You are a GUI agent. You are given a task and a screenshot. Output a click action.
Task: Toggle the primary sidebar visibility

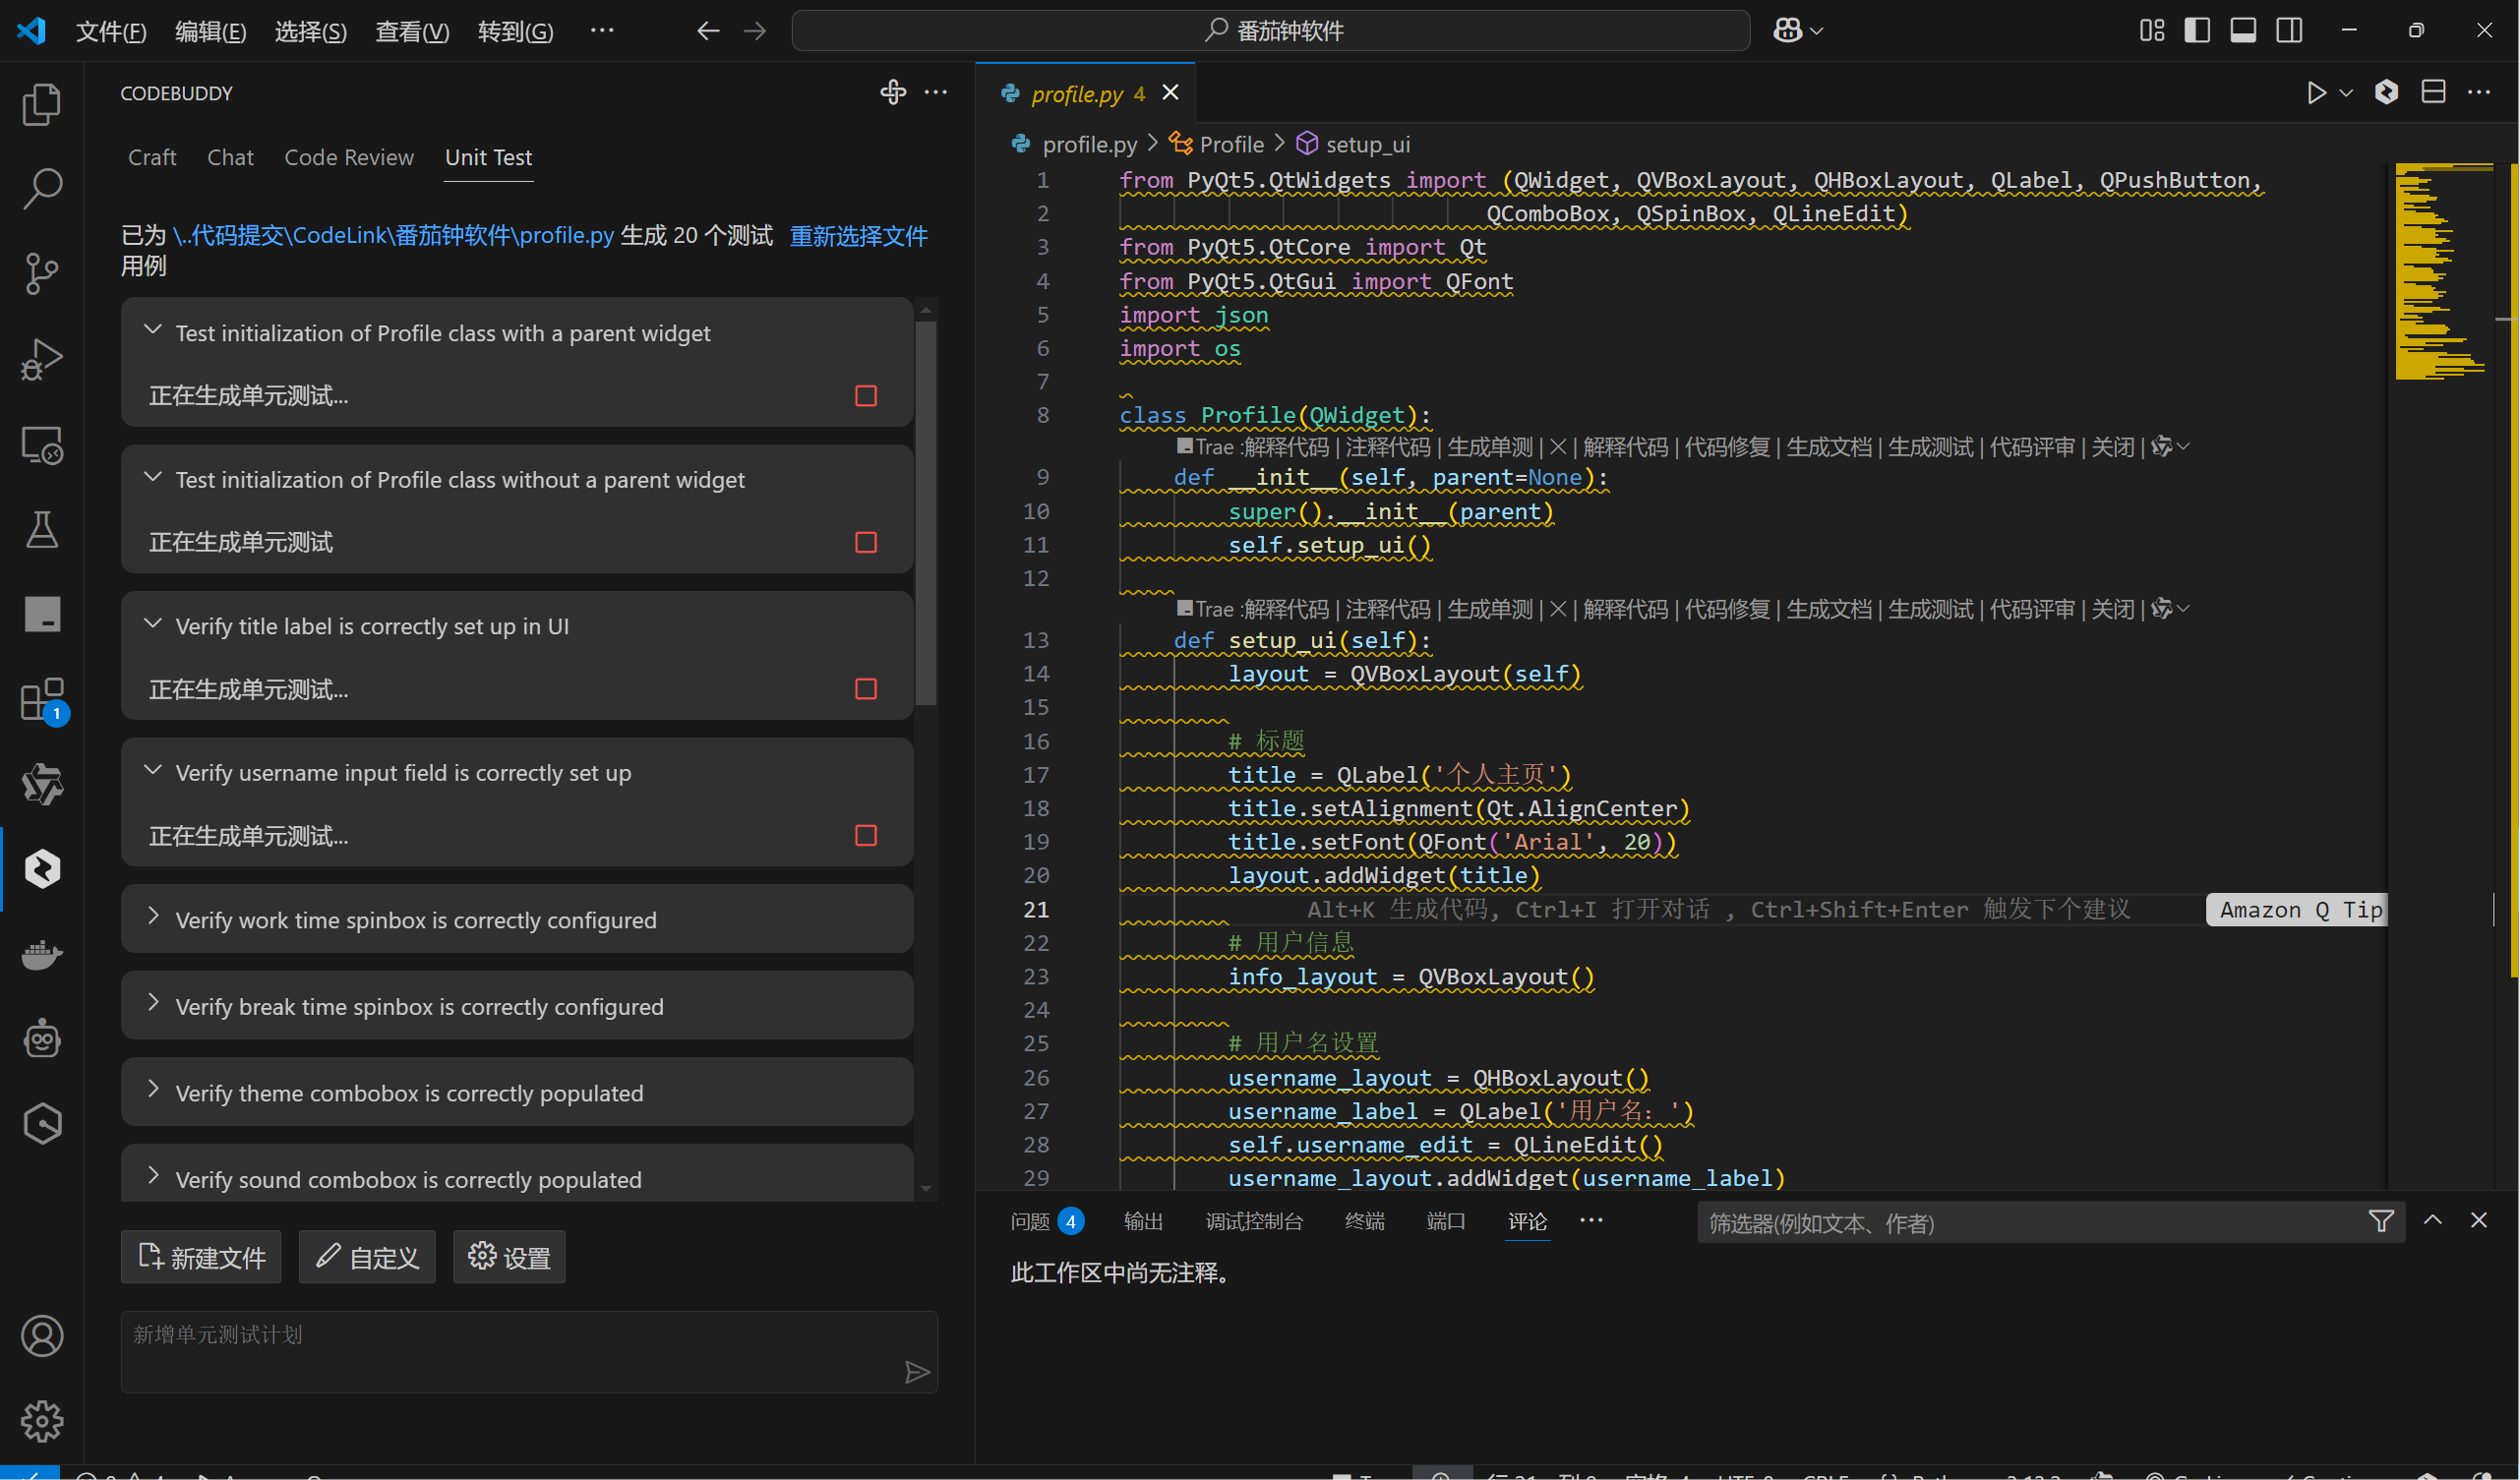[x=2196, y=30]
